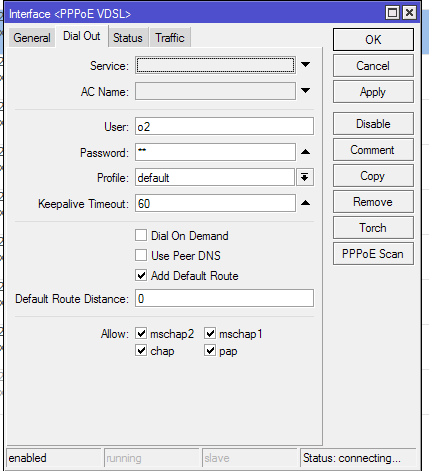The width and height of the screenshot is (429, 471).
Task: Switch to the General tab
Action: pos(32,38)
